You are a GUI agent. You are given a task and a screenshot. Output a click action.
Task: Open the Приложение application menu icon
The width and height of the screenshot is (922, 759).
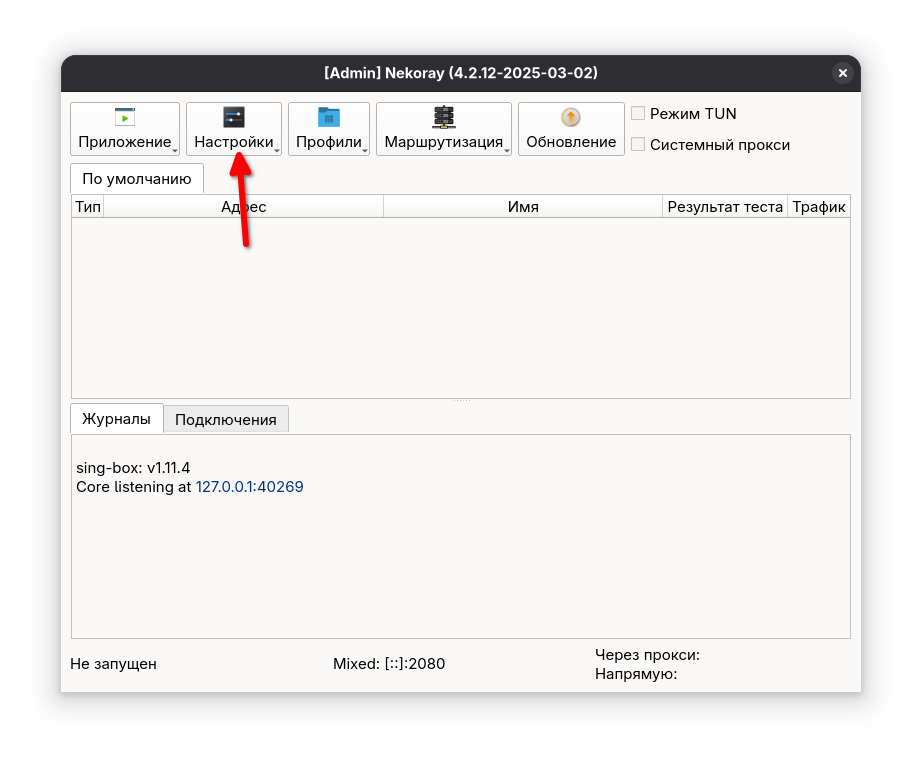125,117
